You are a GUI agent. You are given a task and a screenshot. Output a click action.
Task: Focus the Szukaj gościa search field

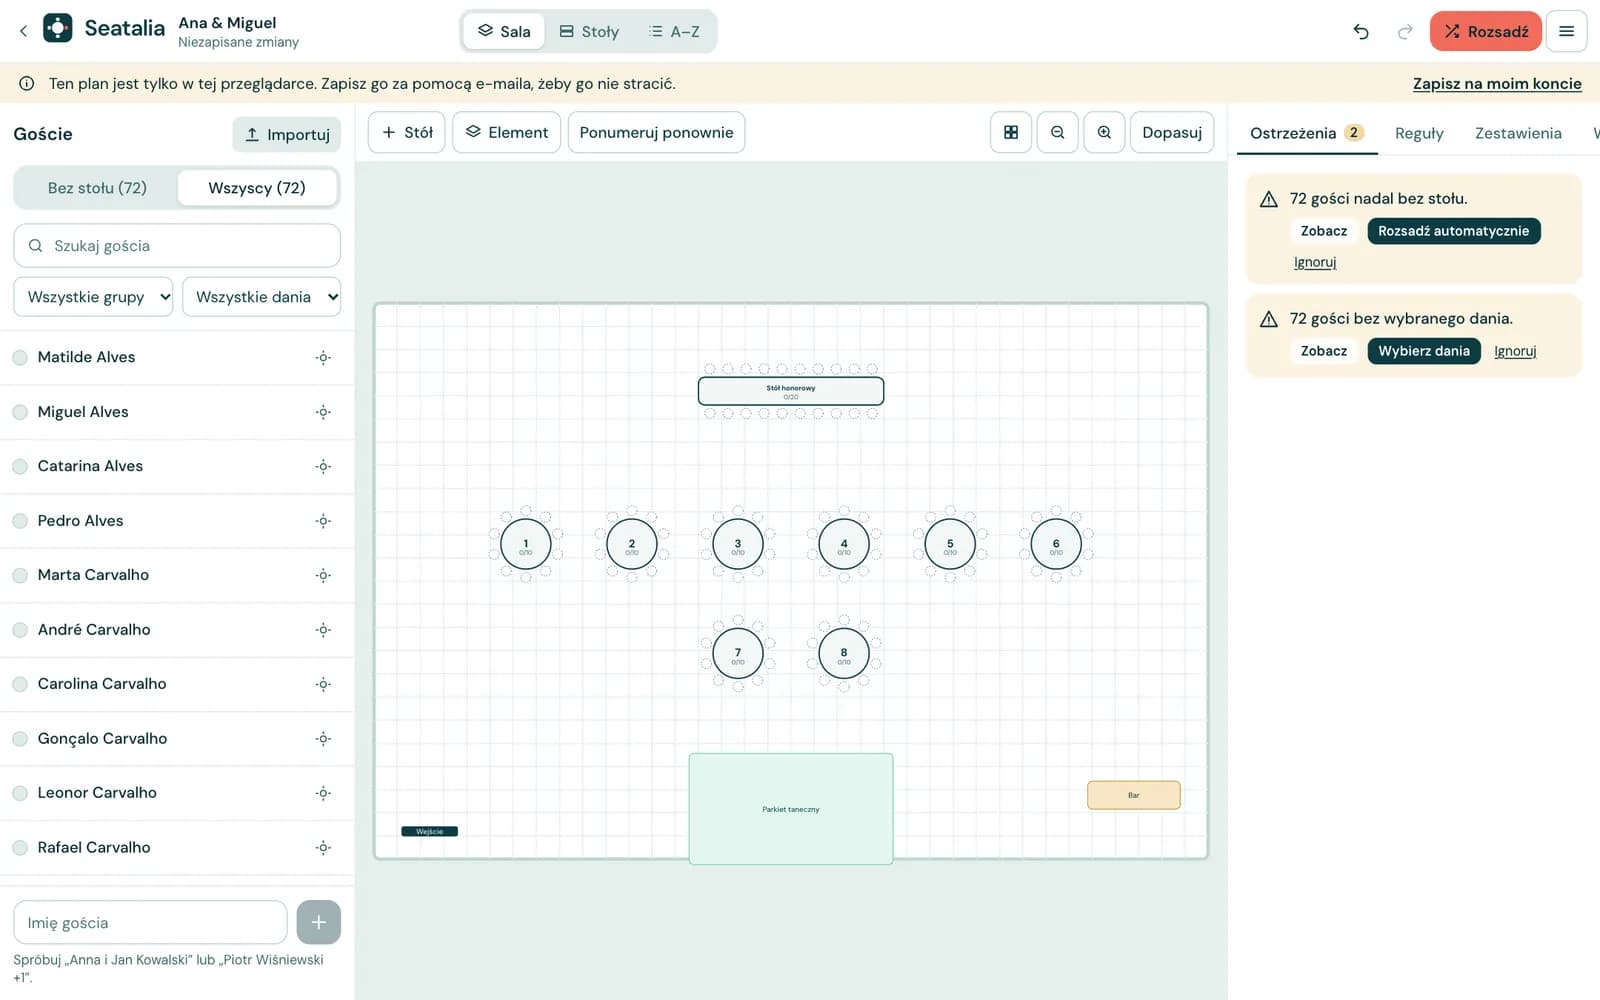pyautogui.click(x=177, y=246)
